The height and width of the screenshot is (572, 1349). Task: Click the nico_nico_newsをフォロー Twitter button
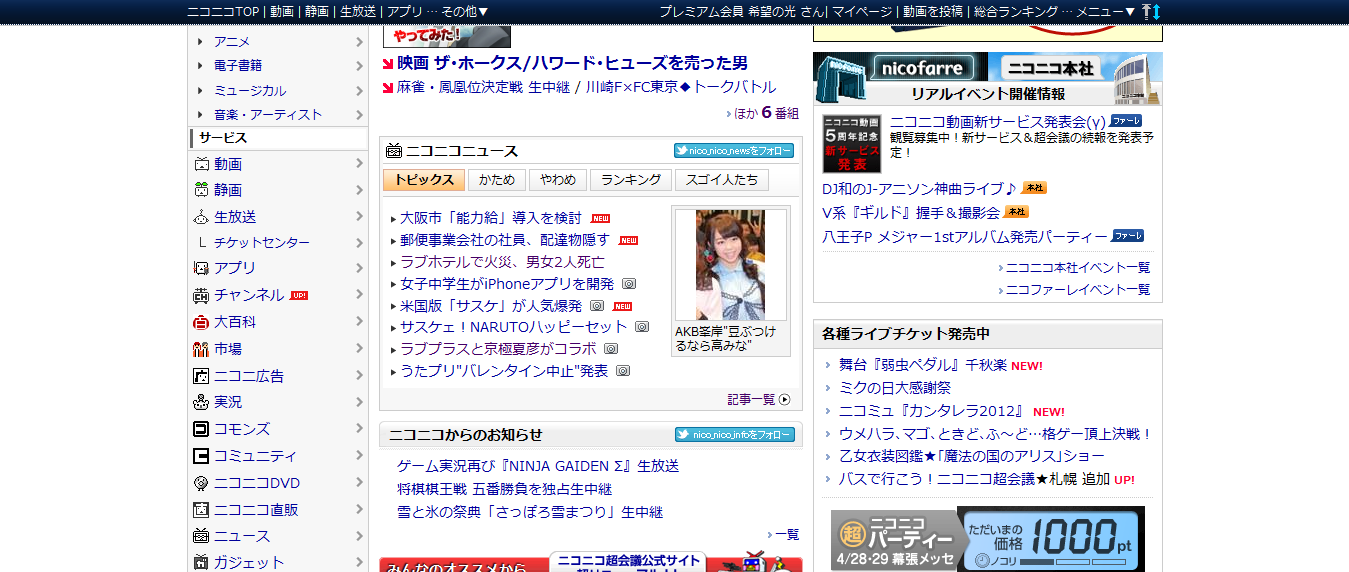click(x=734, y=151)
